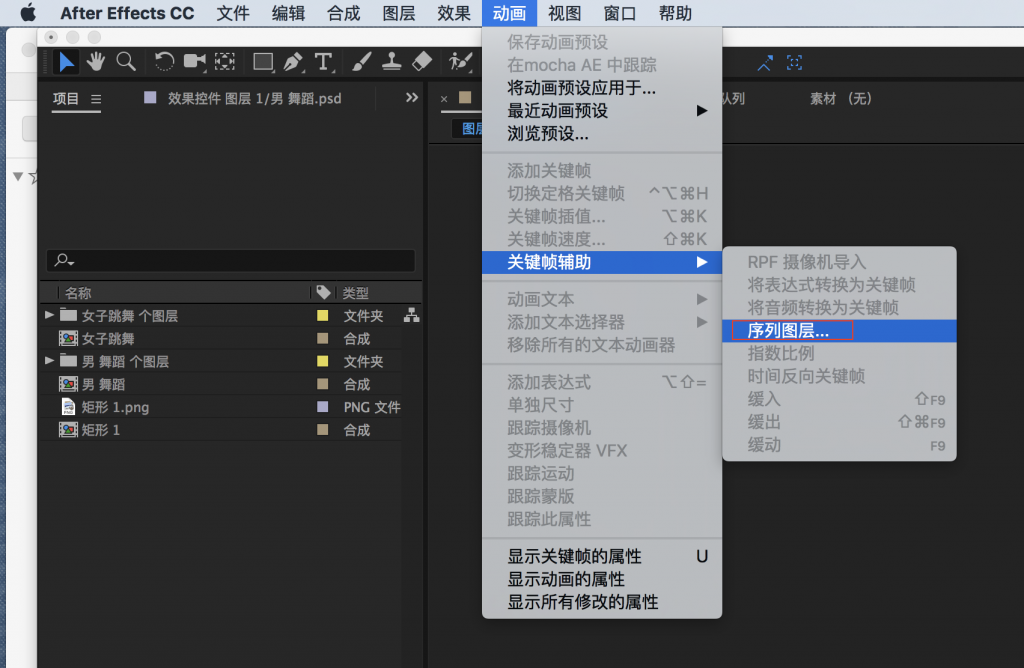This screenshot has width=1024, height=668.
Task: Click the 男 舞蹈 composition icon
Action: pyautogui.click(x=69, y=384)
